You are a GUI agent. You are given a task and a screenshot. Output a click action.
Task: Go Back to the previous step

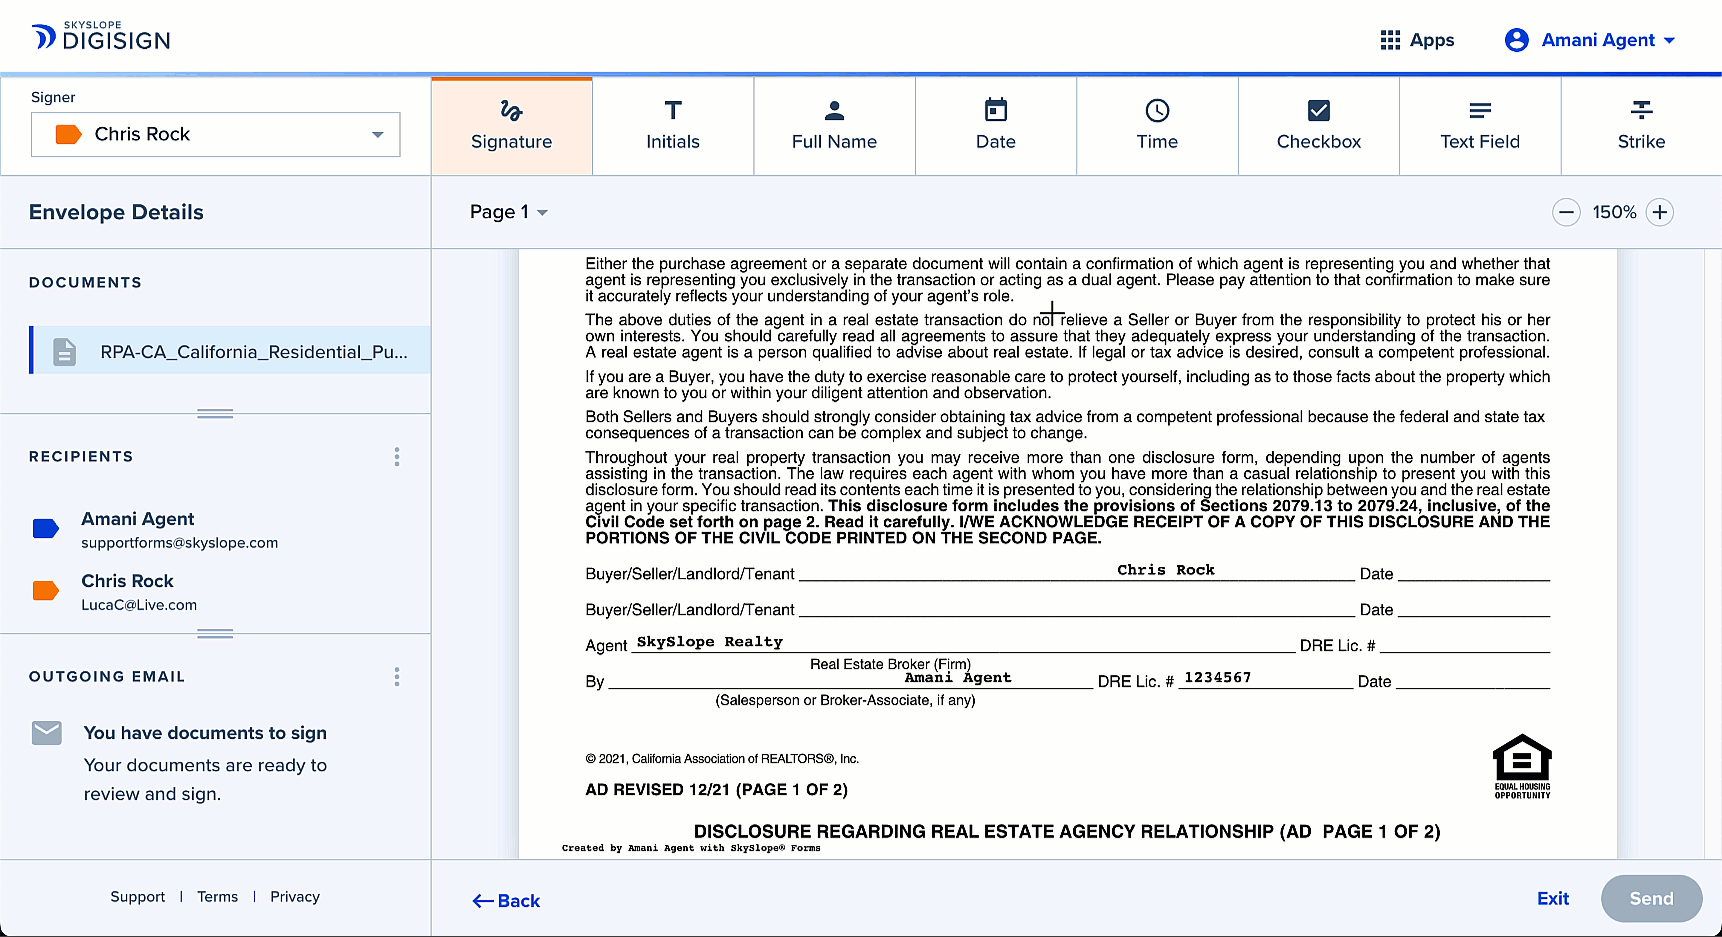[506, 901]
